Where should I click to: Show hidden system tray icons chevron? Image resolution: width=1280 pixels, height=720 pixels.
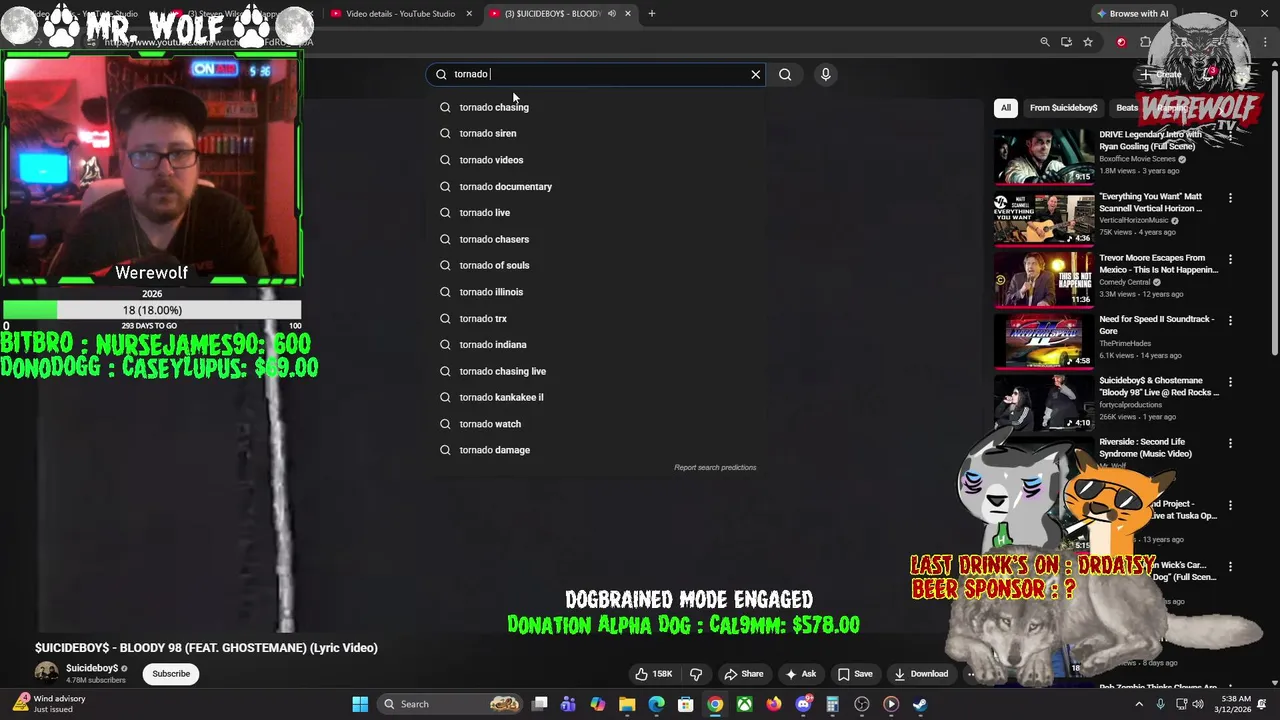(1138, 704)
